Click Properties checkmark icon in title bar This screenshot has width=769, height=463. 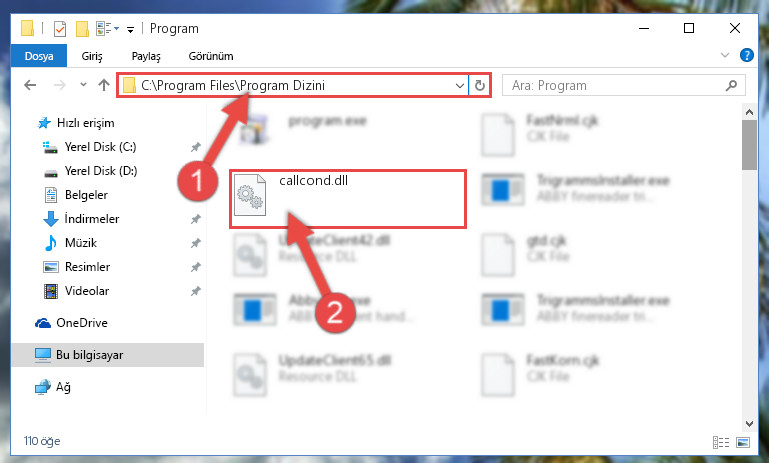pos(60,29)
